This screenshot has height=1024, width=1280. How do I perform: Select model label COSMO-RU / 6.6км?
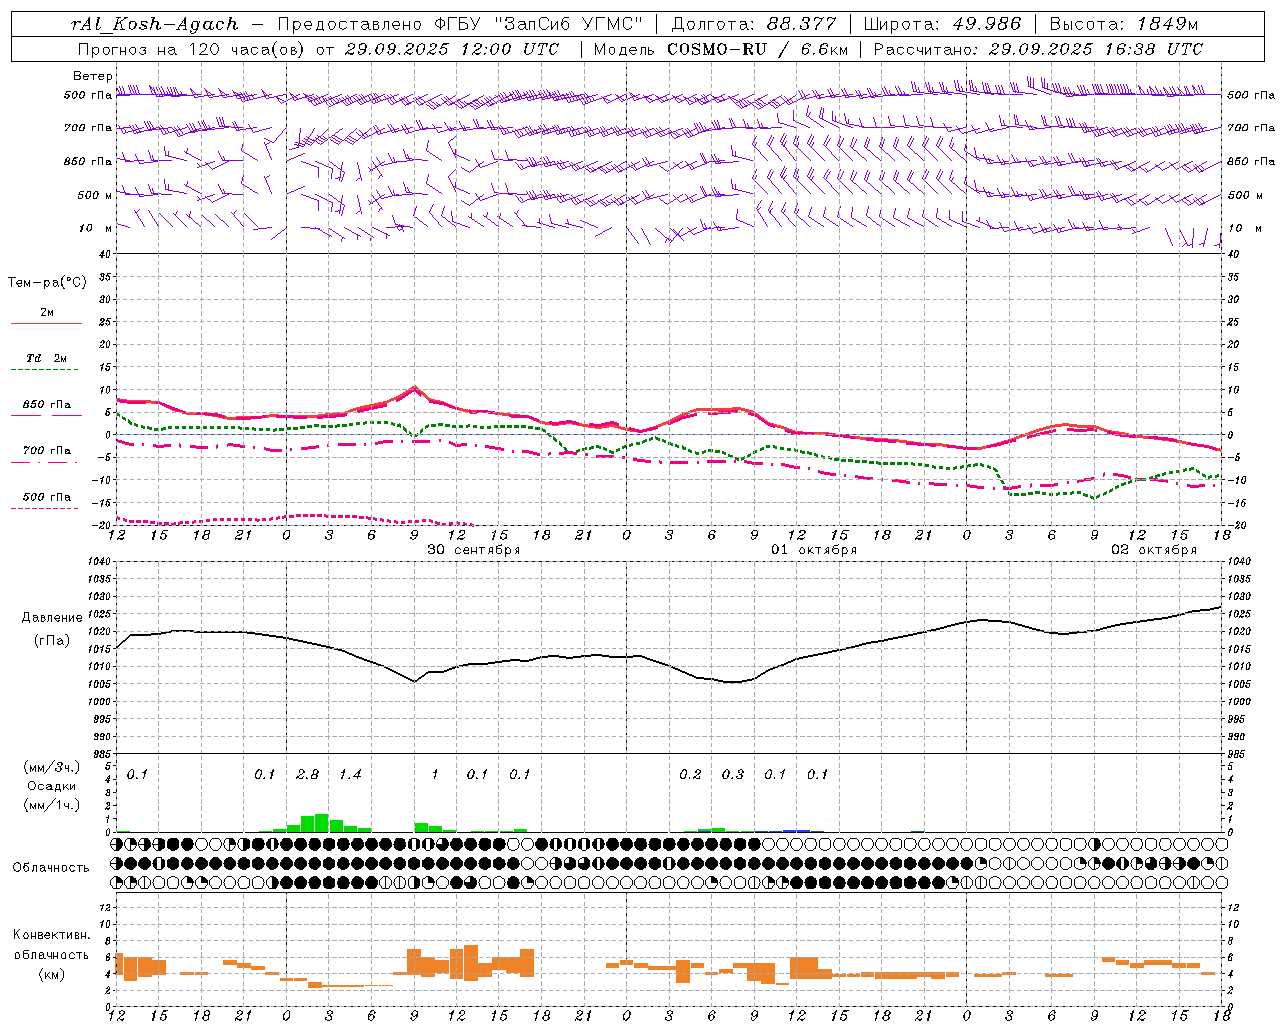(758, 49)
